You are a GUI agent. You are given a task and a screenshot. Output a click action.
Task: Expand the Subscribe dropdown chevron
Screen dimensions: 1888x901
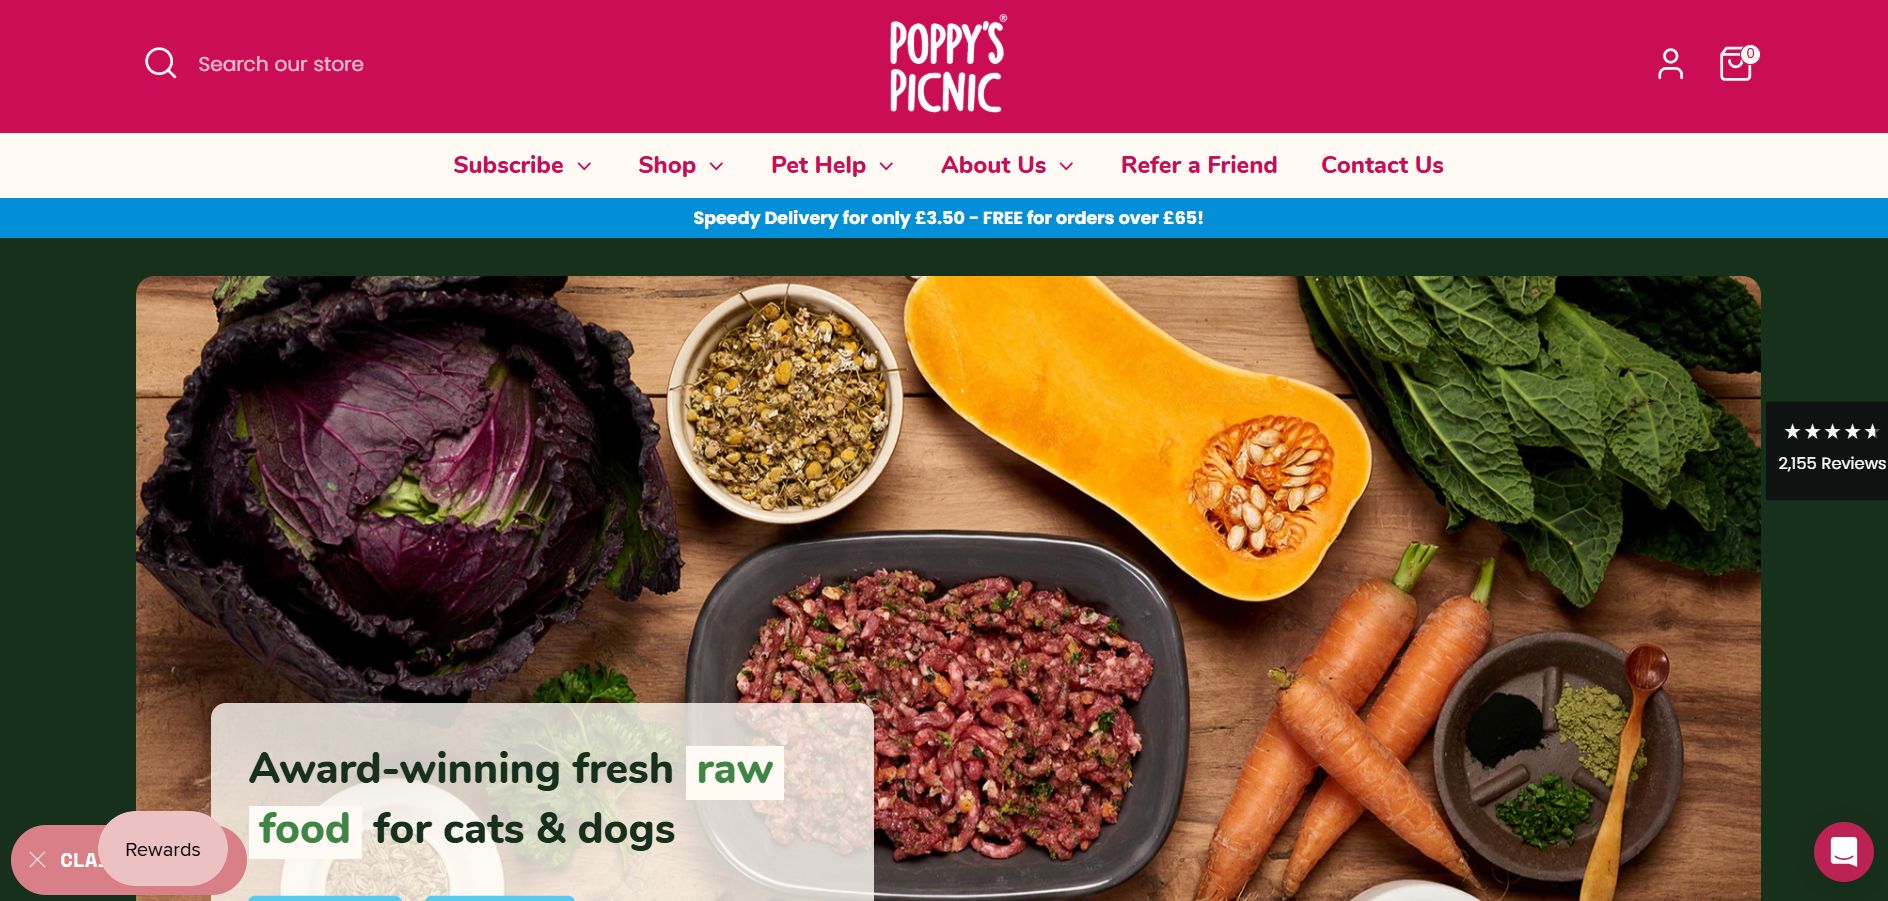coord(585,166)
